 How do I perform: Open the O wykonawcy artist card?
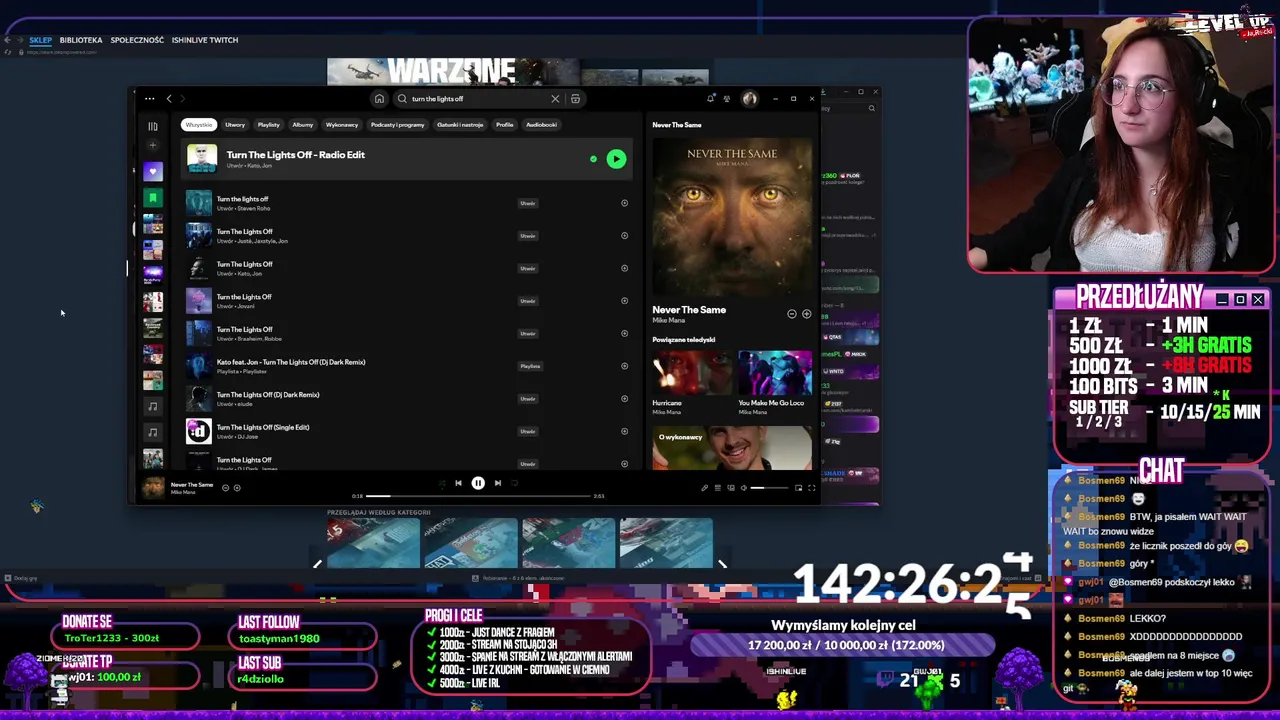tap(732, 448)
